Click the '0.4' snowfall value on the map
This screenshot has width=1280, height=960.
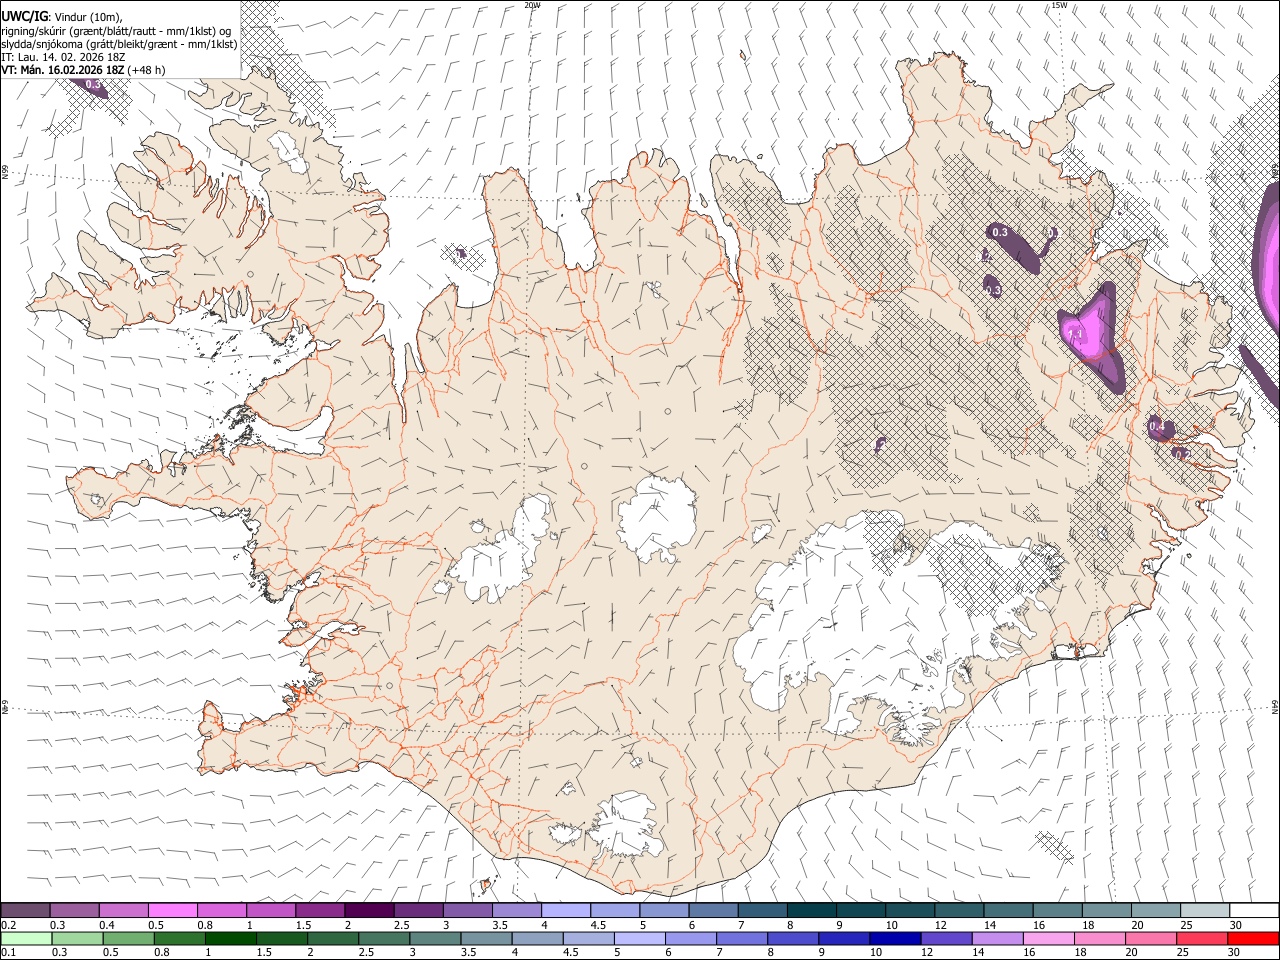tap(1157, 427)
